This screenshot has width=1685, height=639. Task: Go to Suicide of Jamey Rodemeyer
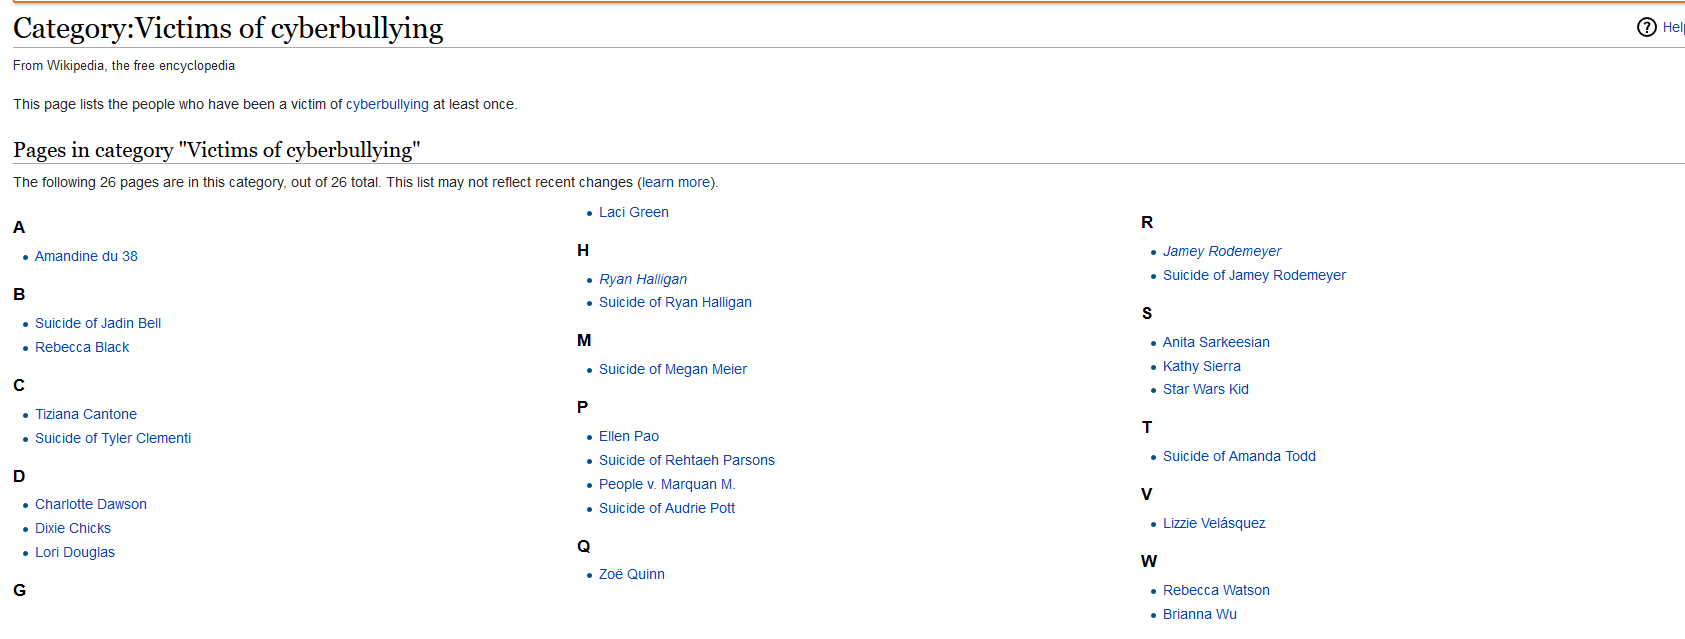[1254, 275]
